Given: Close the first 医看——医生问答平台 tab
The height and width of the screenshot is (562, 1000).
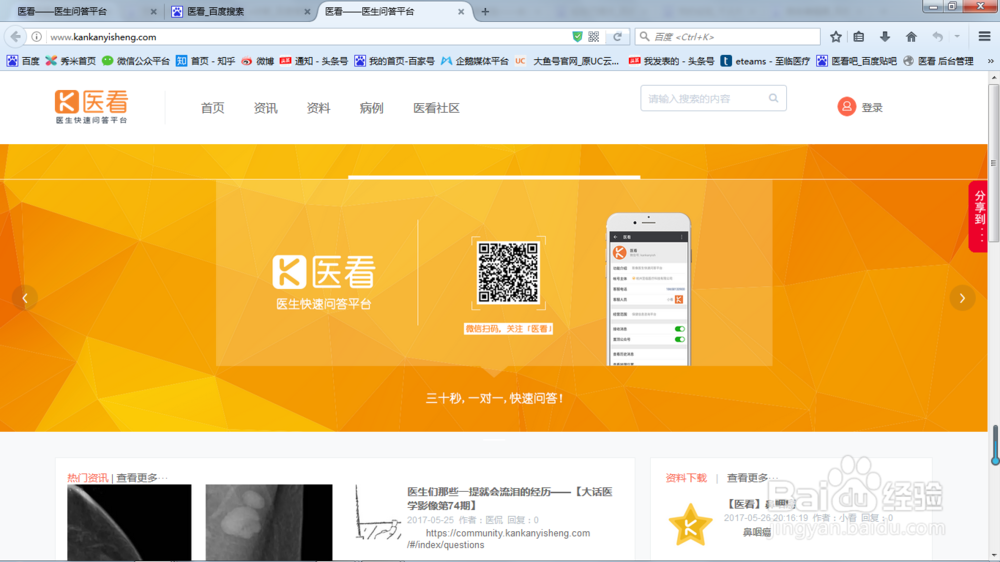Looking at the screenshot, I should (153, 11).
